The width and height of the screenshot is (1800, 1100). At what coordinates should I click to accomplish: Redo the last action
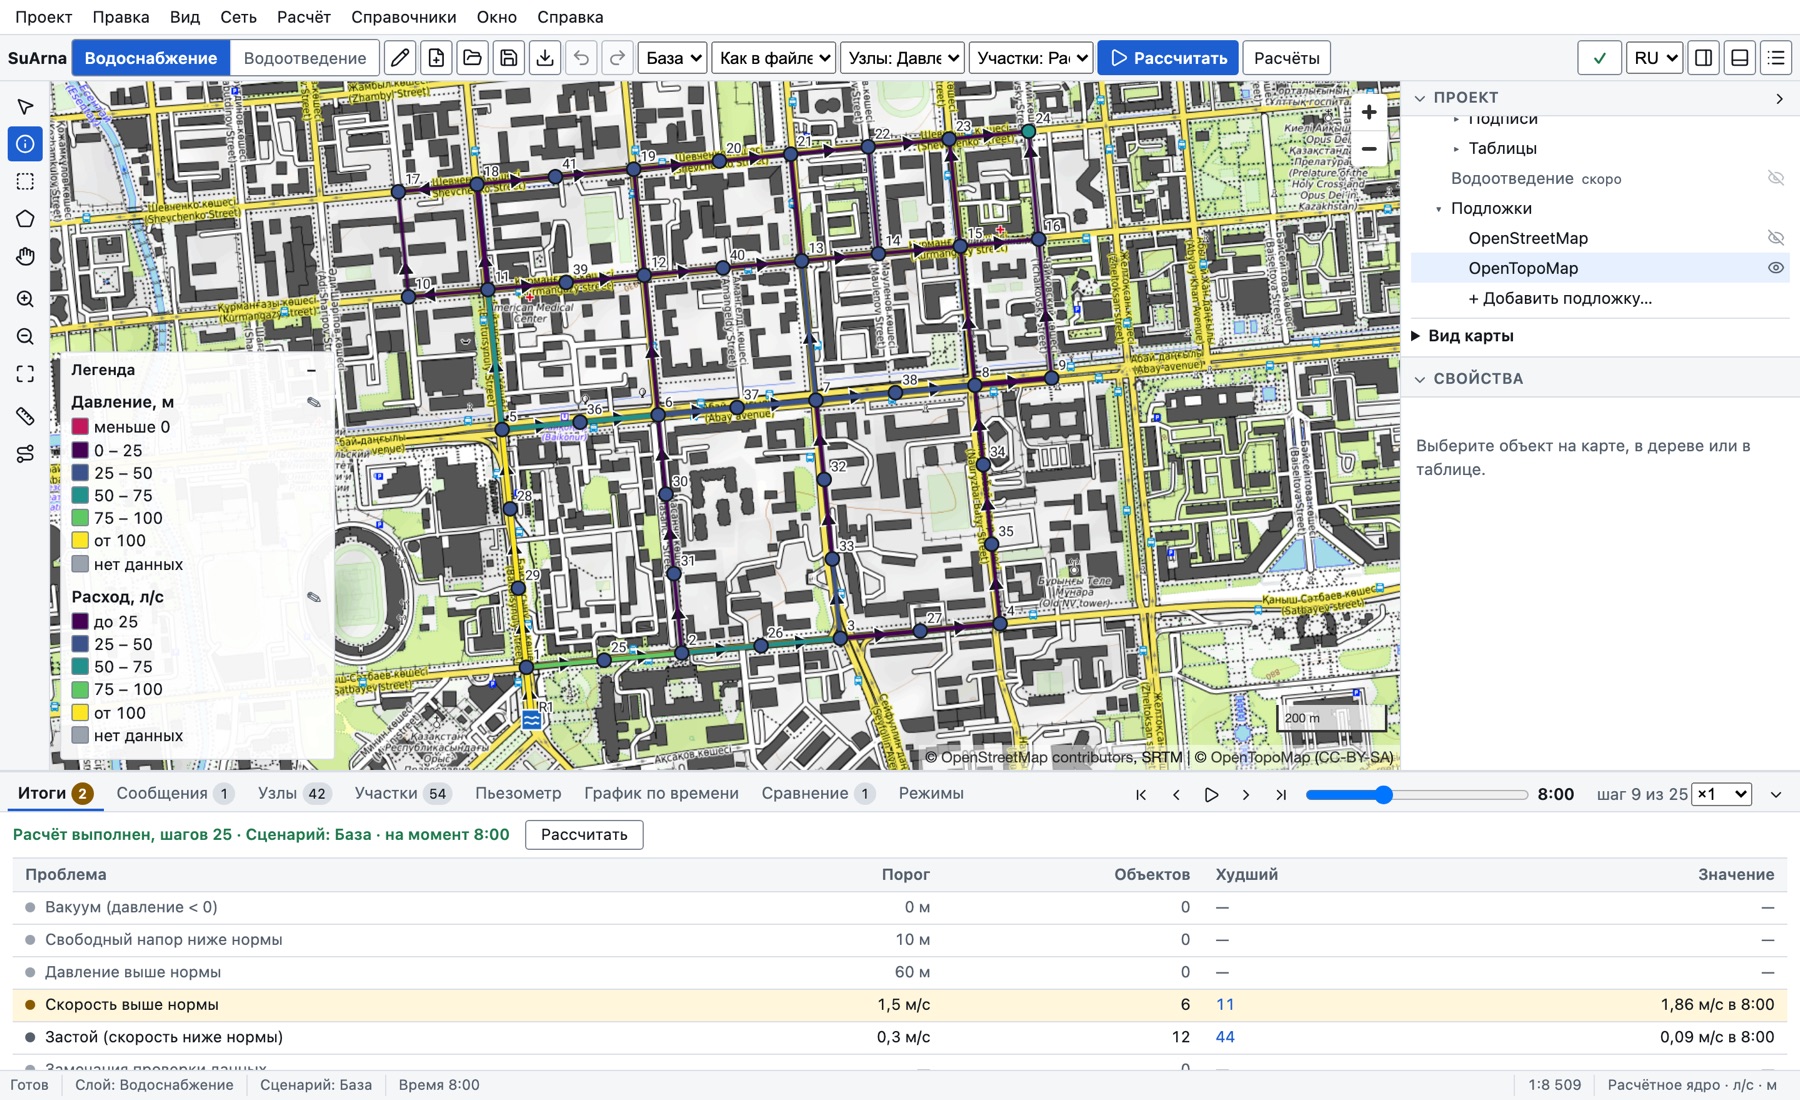pyautogui.click(x=617, y=58)
